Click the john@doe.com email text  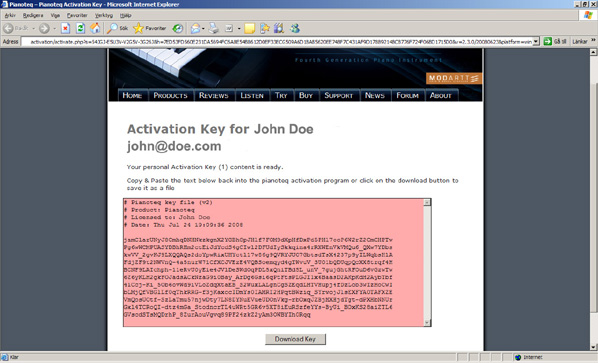174,146
